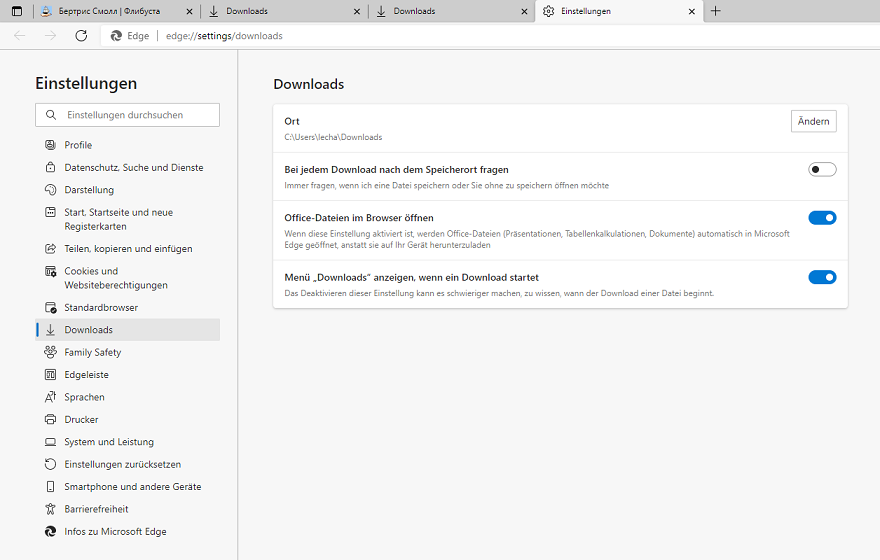880x560 pixels.
Task: Switch to the Бертрис Смолл Флибуста tab
Action: tap(109, 11)
